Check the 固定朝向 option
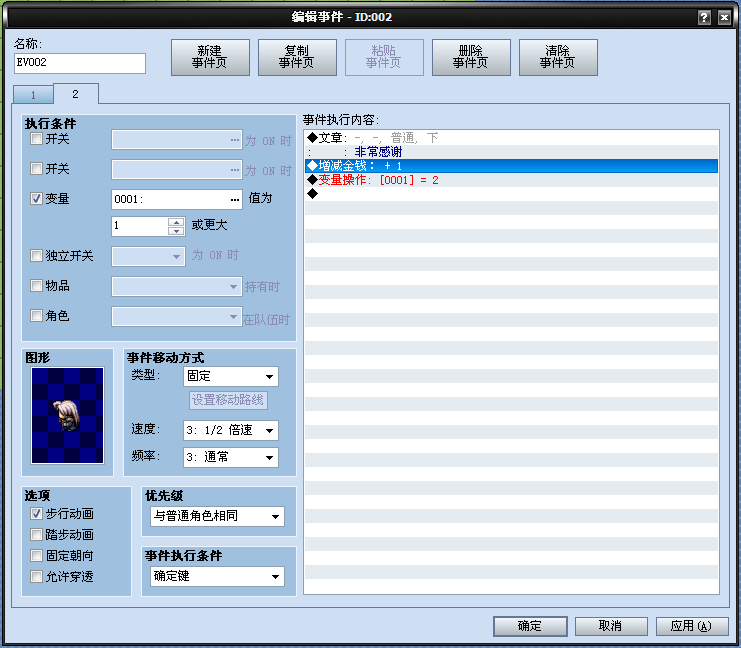This screenshot has width=741, height=648. click(36, 555)
